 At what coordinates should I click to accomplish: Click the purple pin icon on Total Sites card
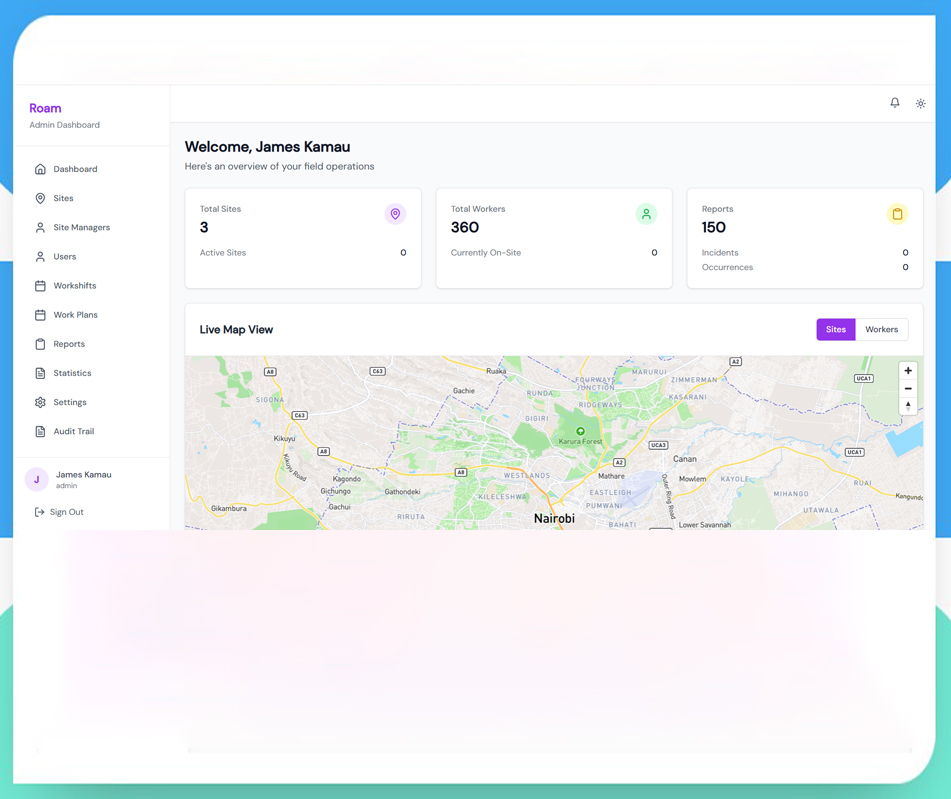coord(395,214)
